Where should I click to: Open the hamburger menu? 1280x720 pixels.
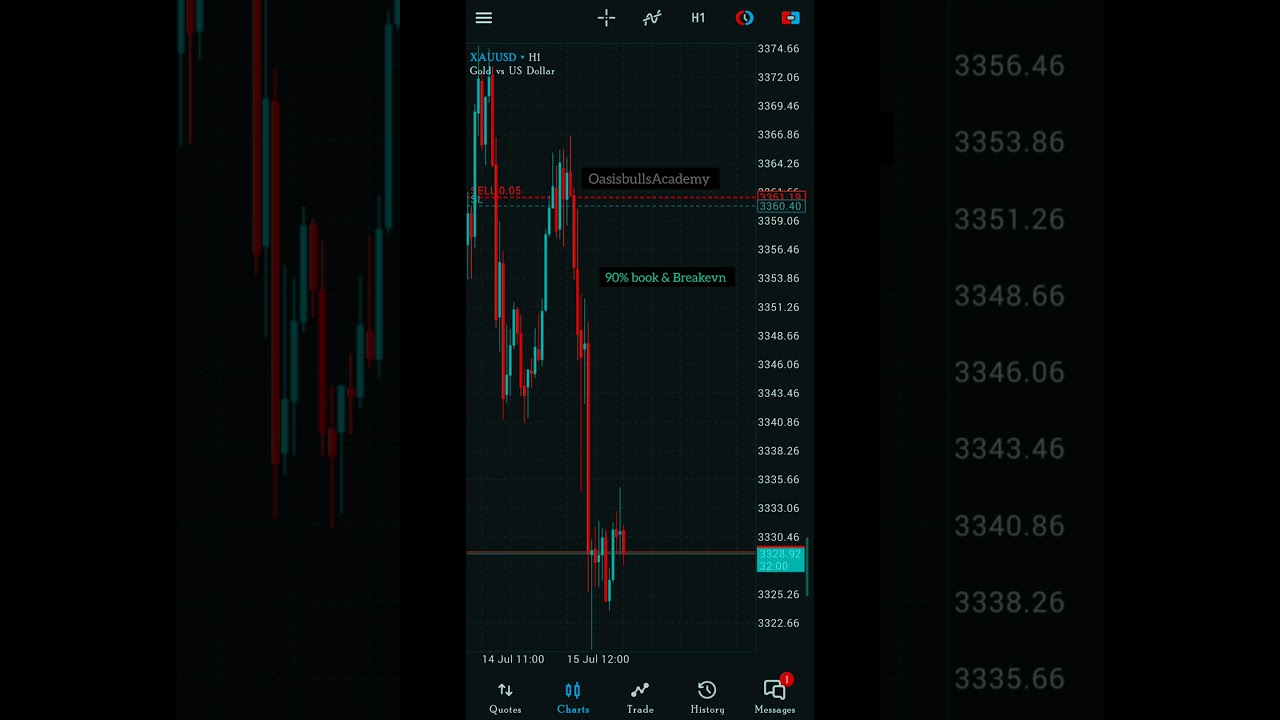click(484, 18)
